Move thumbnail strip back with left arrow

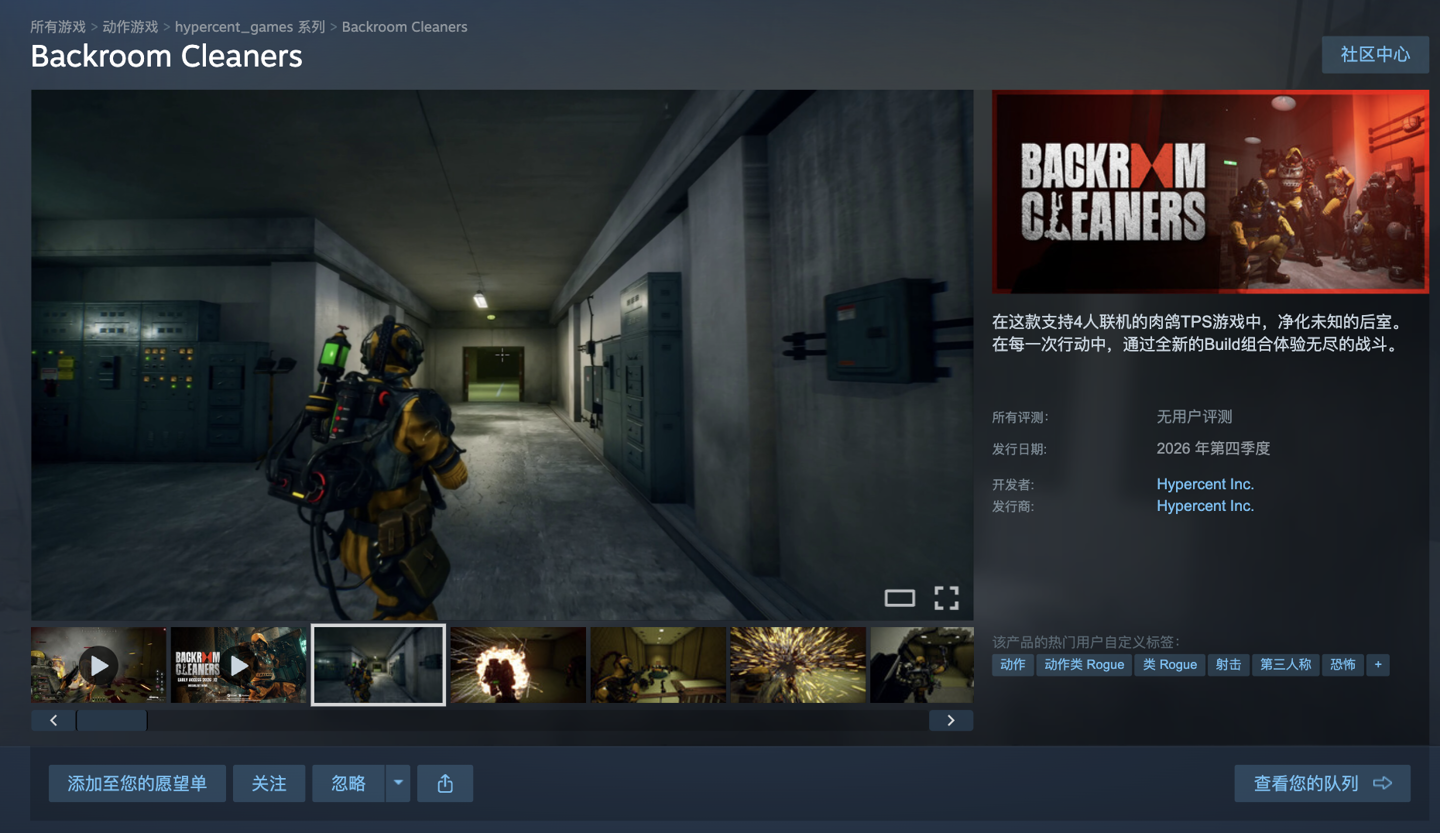pos(54,720)
